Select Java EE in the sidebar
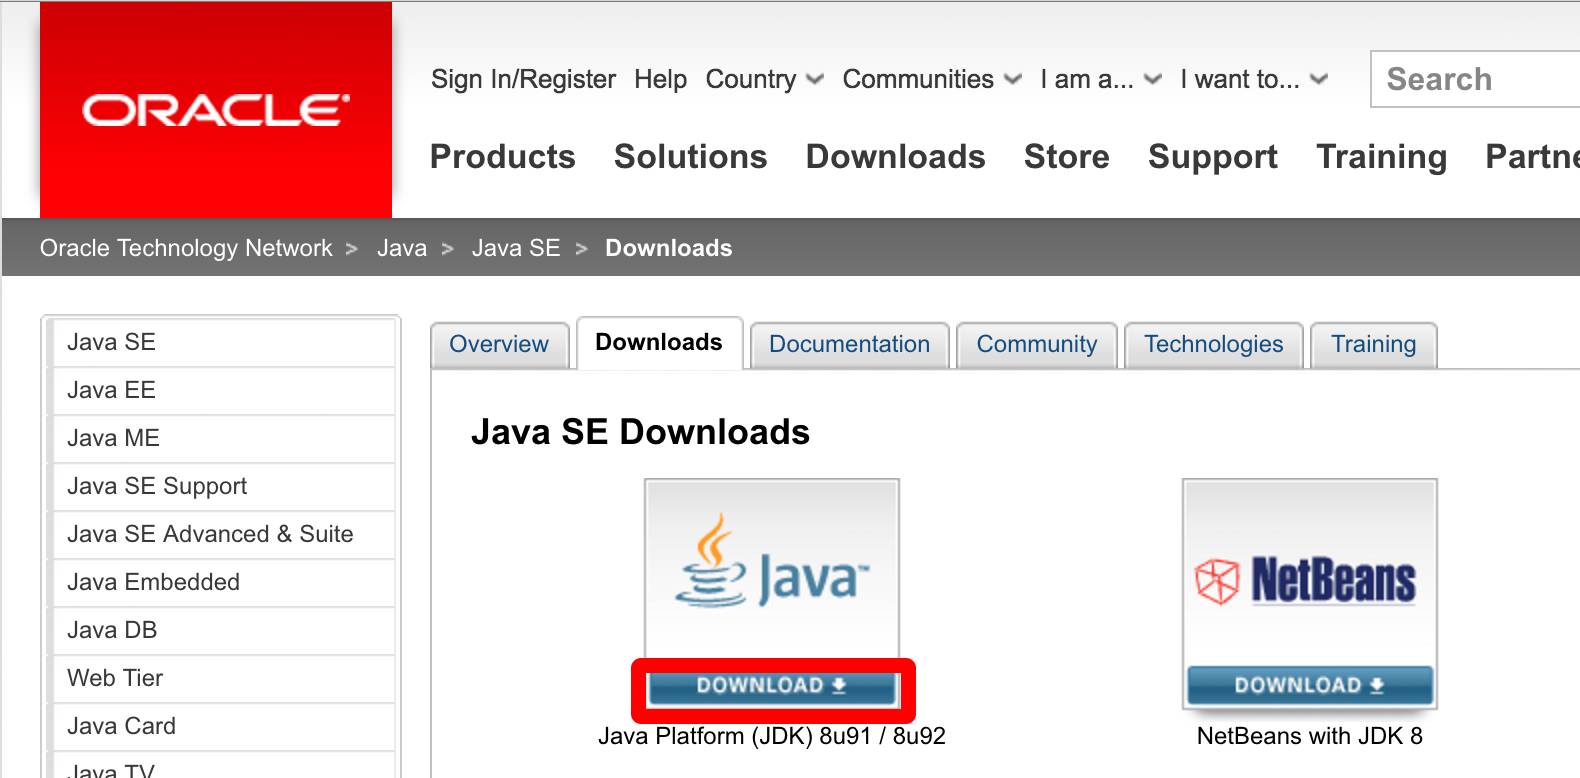Viewport: 1580px width, 778px height. coord(224,390)
